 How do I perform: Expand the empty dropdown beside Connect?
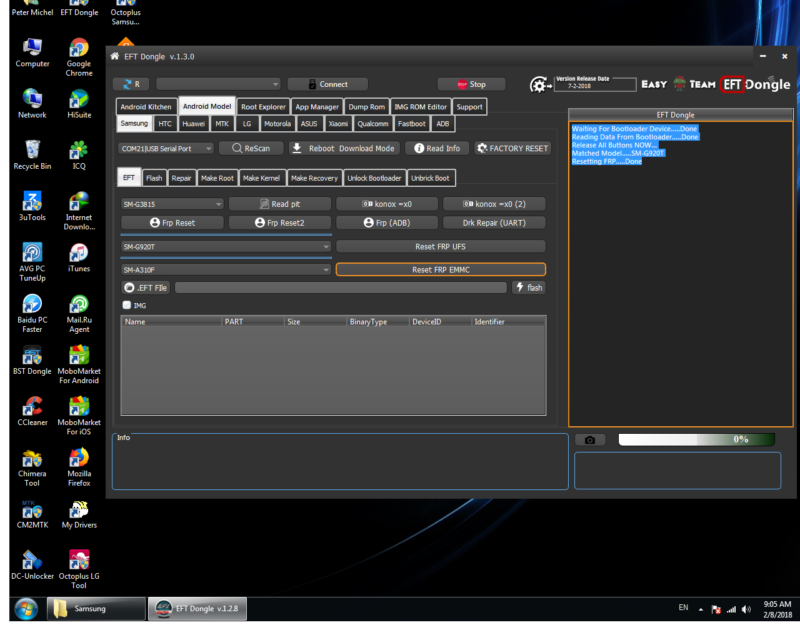pyautogui.click(x=218, y=84)
